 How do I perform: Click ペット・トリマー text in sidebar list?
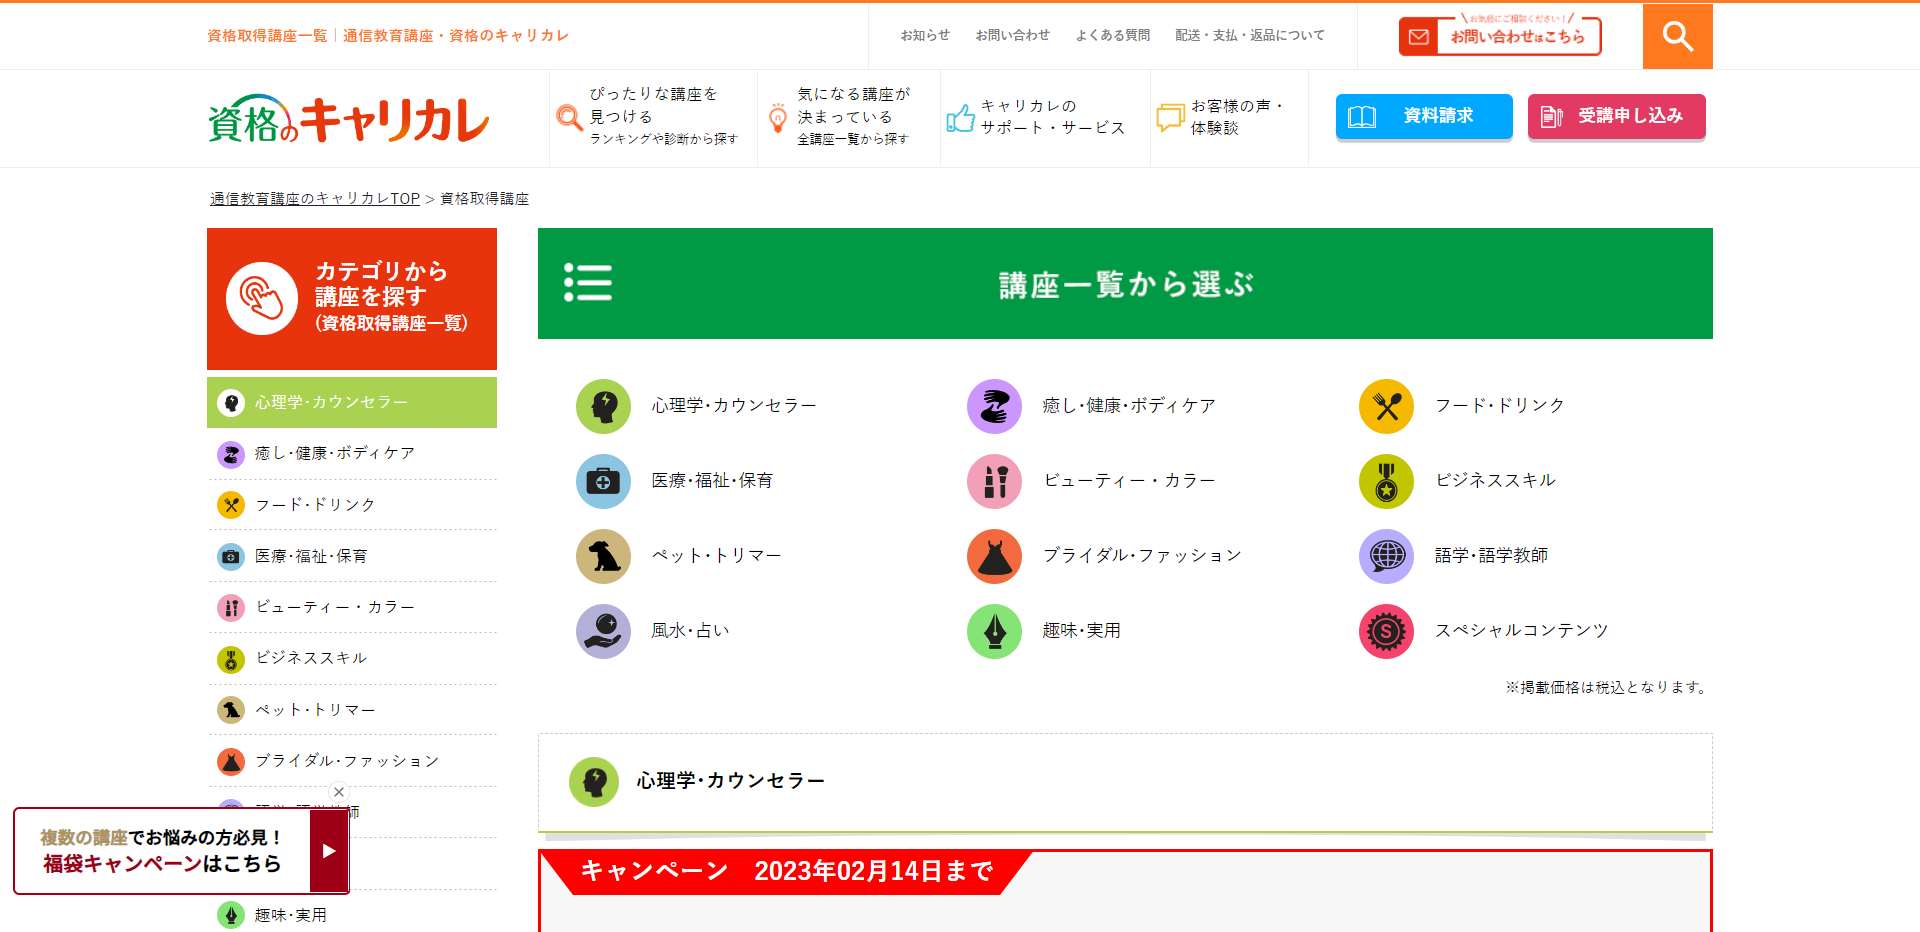tap(315, 710)
